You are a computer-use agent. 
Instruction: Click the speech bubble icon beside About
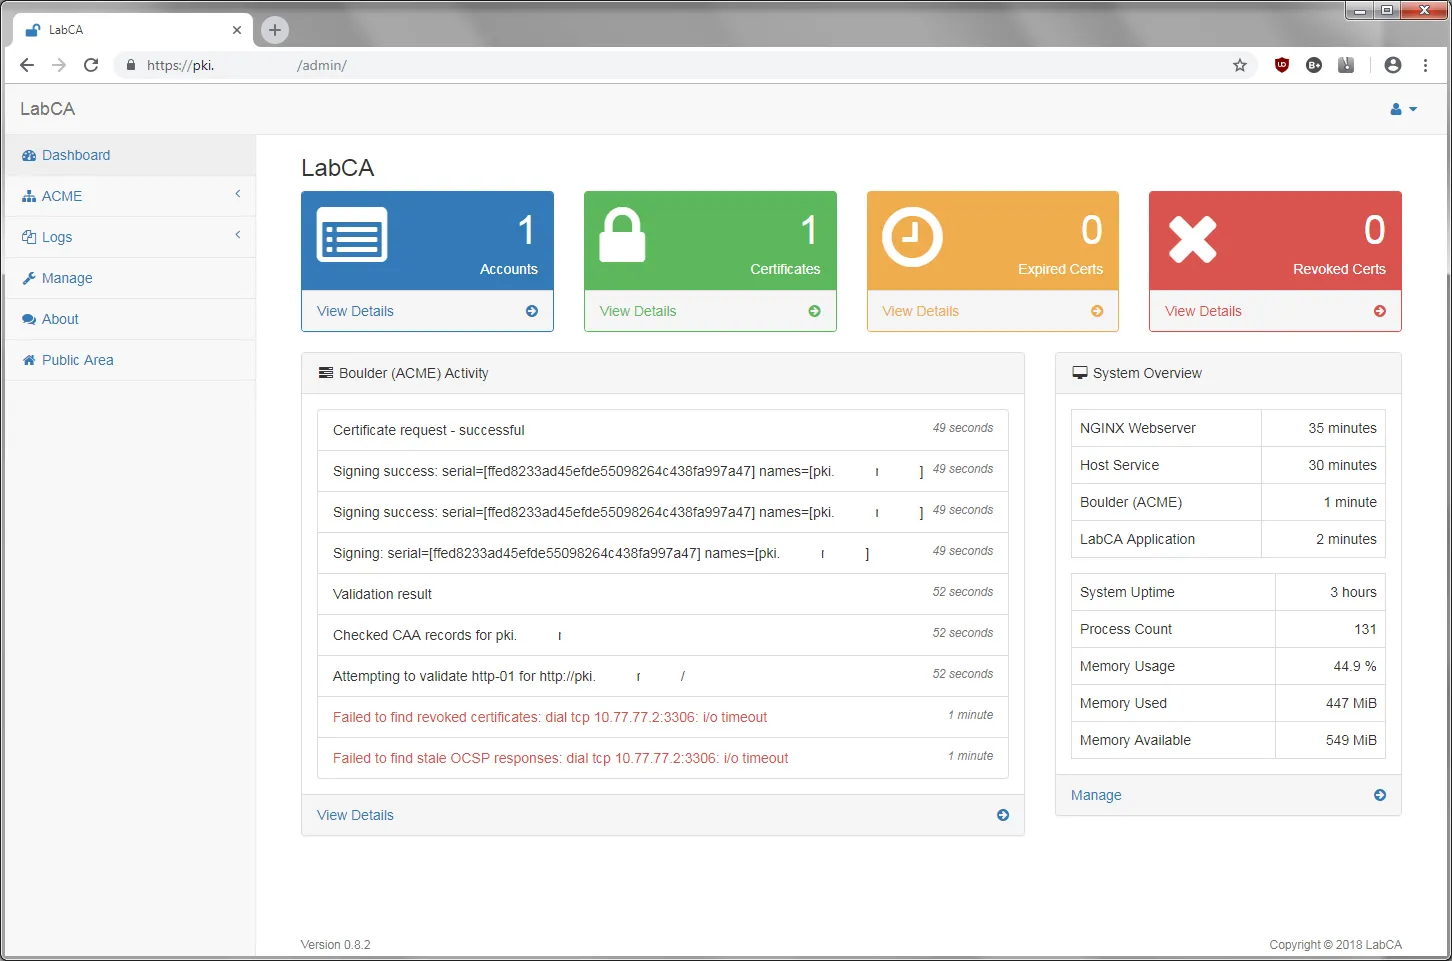[x=28, y=318]
